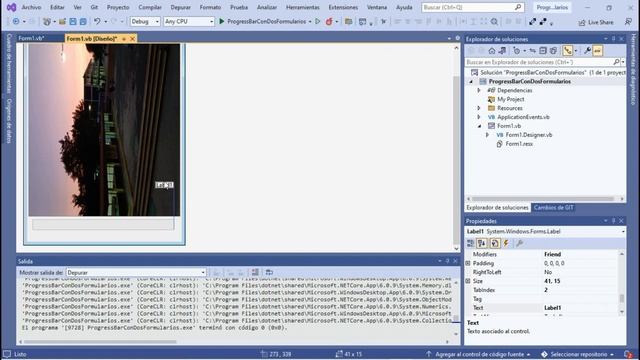Click the Open File folder icon in toolbar

pyautogui.click(x=62, y=22)
